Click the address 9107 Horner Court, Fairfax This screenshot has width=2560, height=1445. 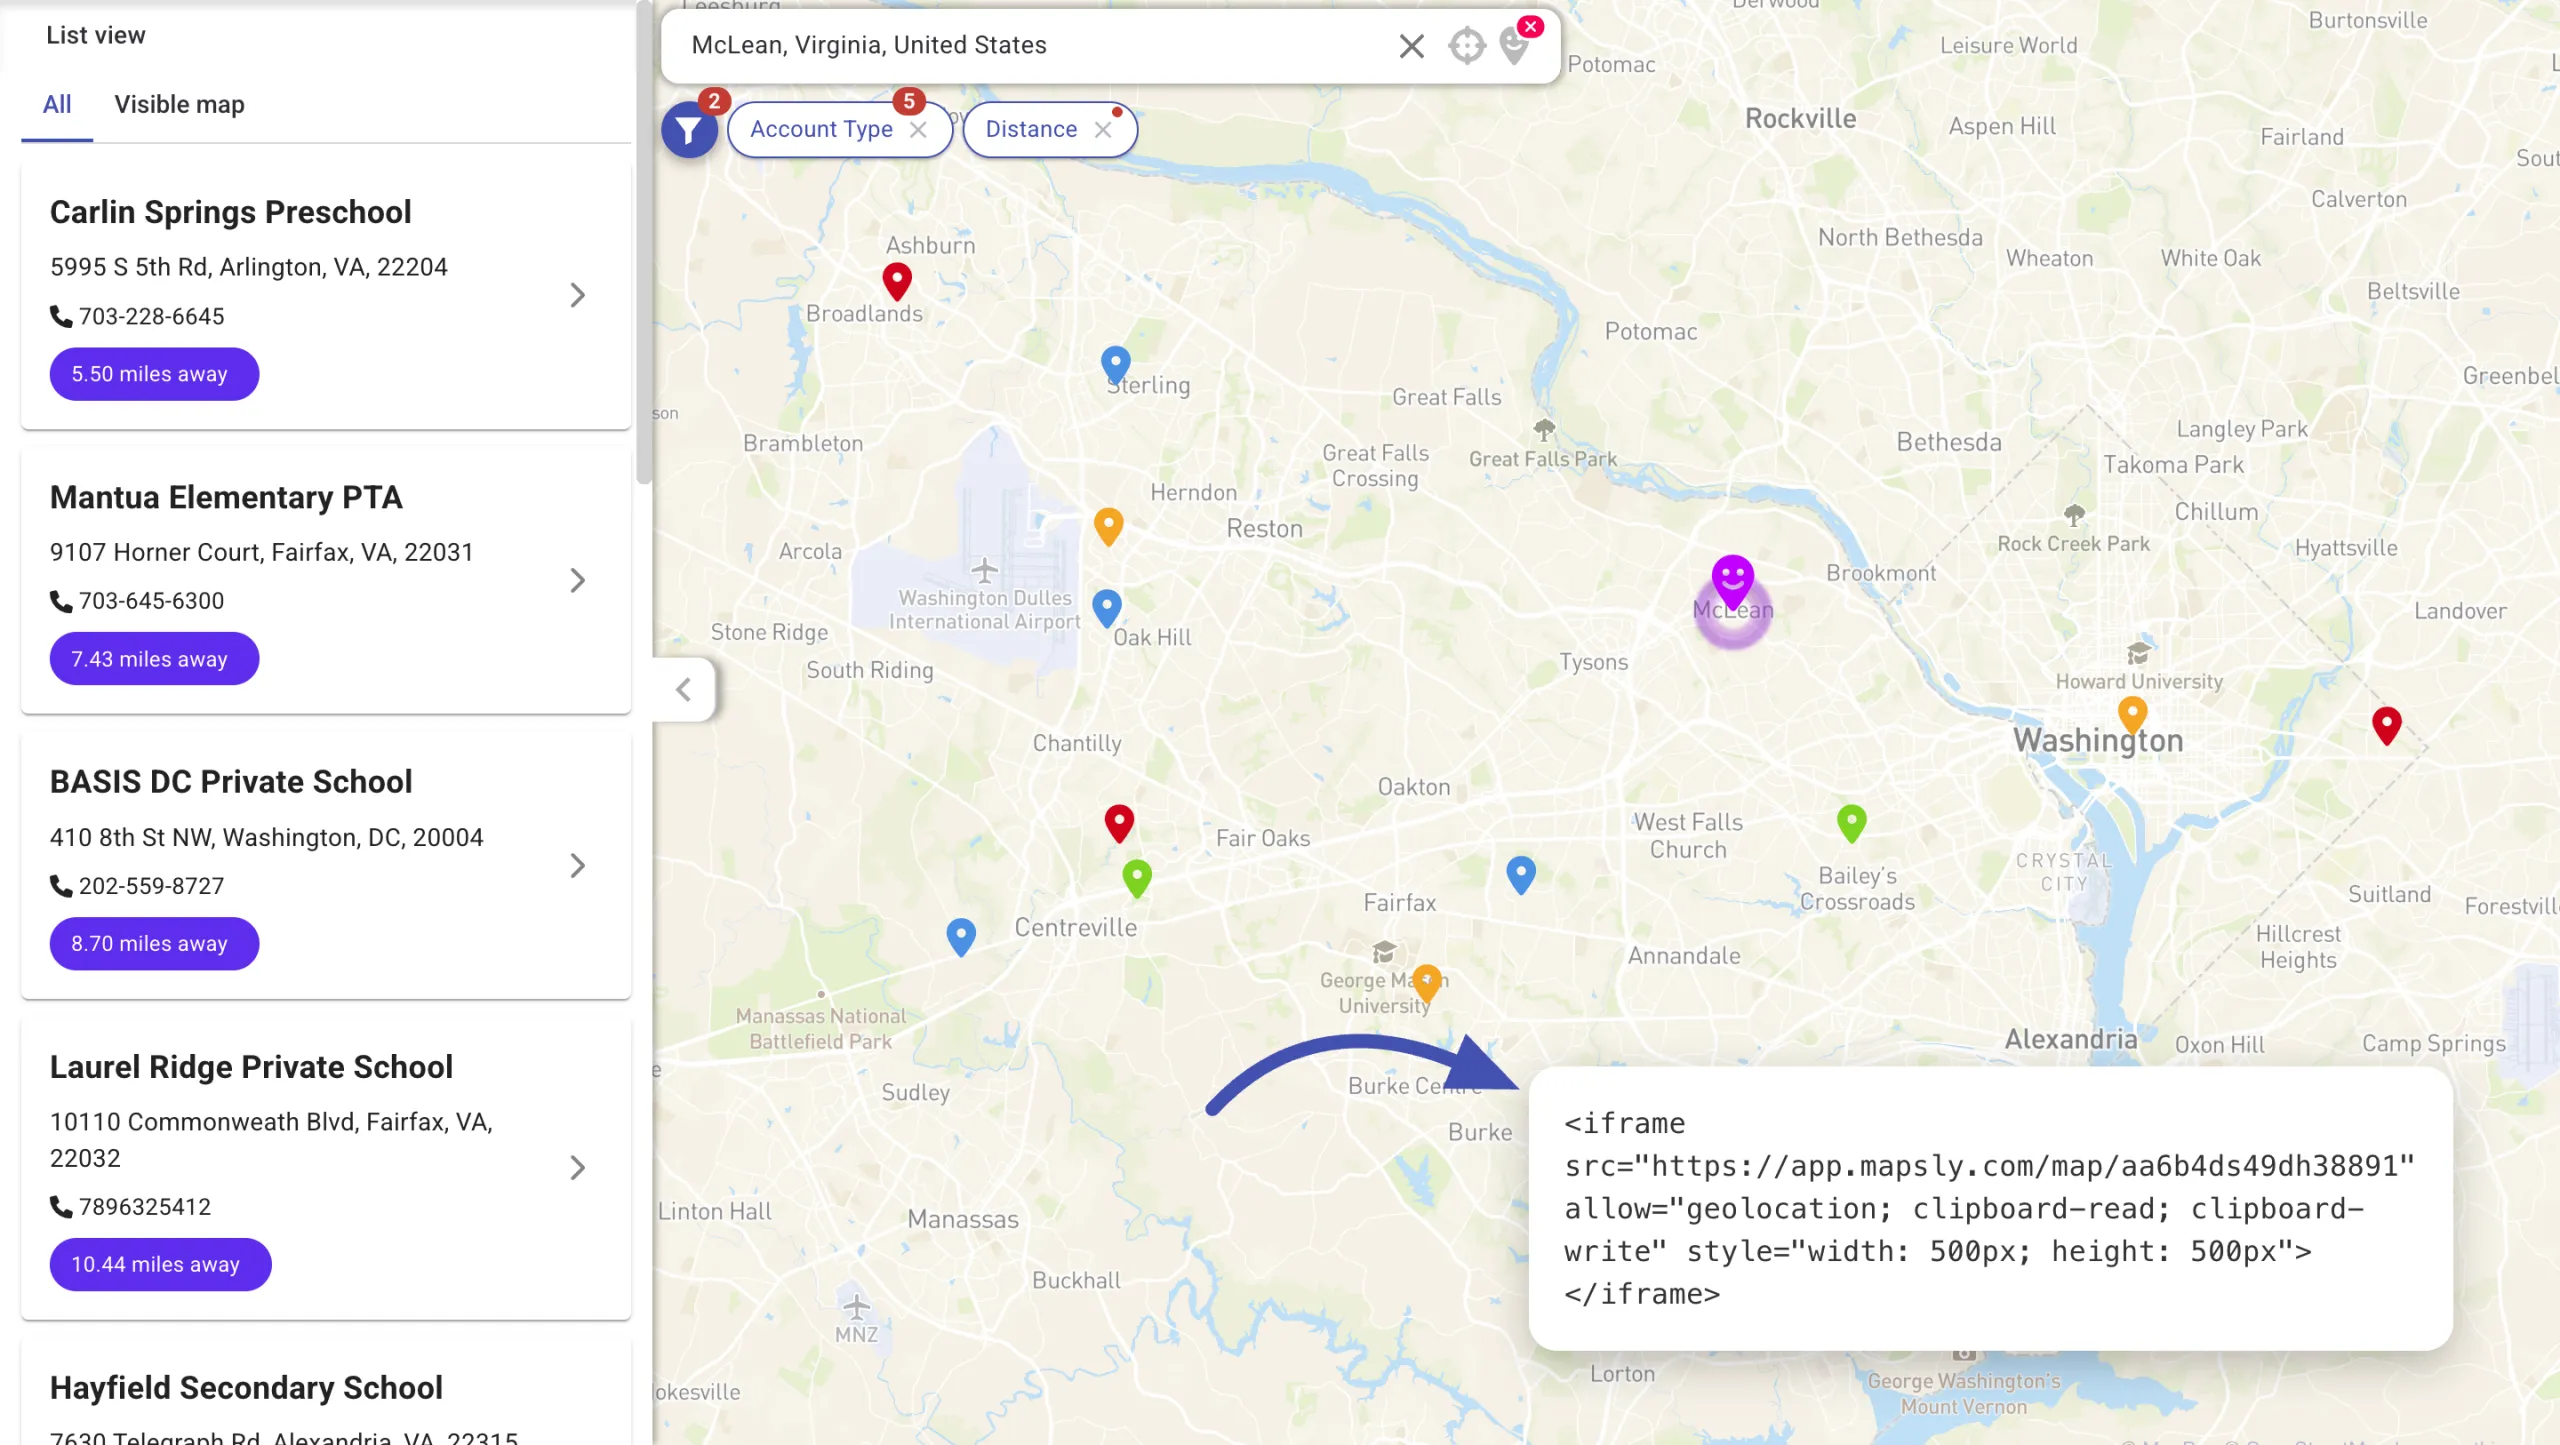pyautogui.click(x=261, y=553)
